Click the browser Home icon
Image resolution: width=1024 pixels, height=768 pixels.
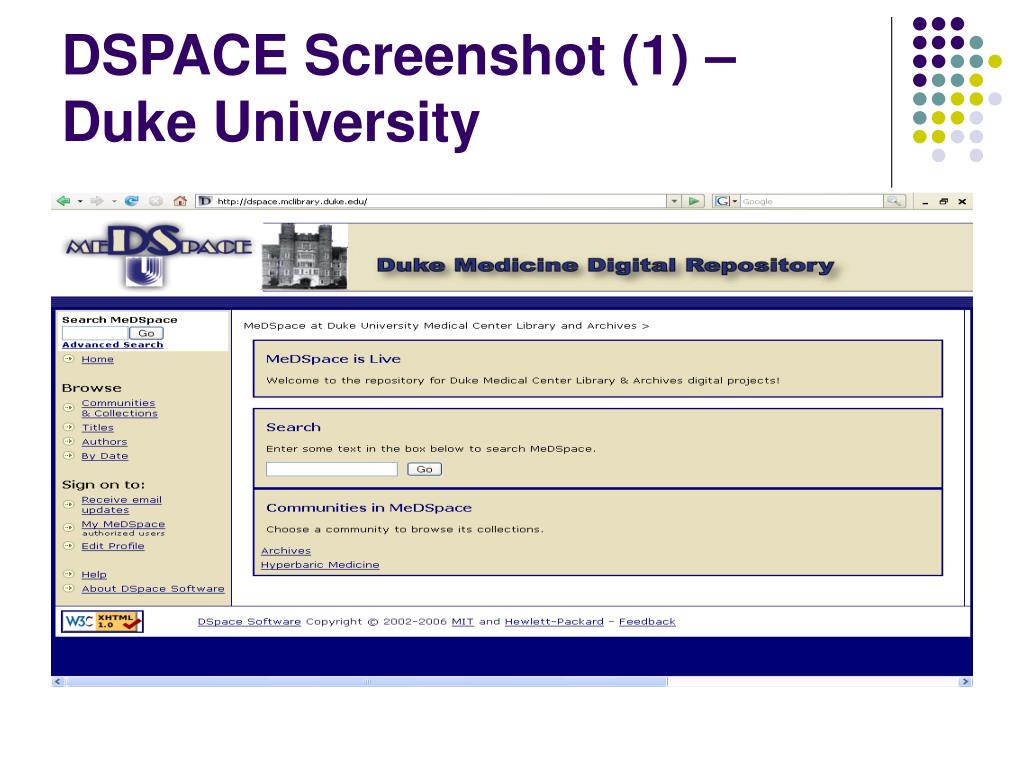[180, 201]
